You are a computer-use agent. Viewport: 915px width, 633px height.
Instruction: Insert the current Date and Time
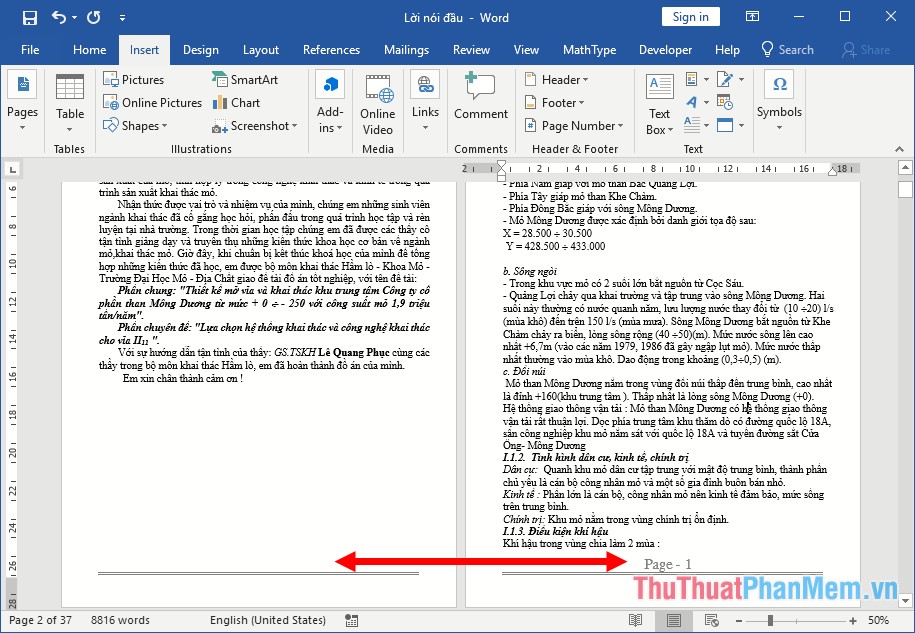tap(724, 101)
